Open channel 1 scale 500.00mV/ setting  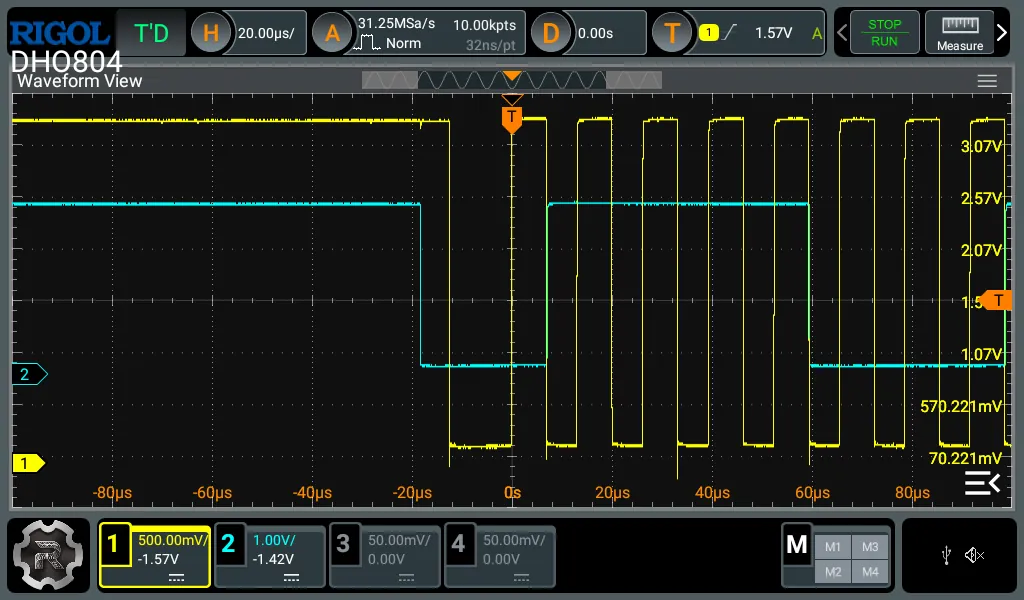click(x=172, y=540)
